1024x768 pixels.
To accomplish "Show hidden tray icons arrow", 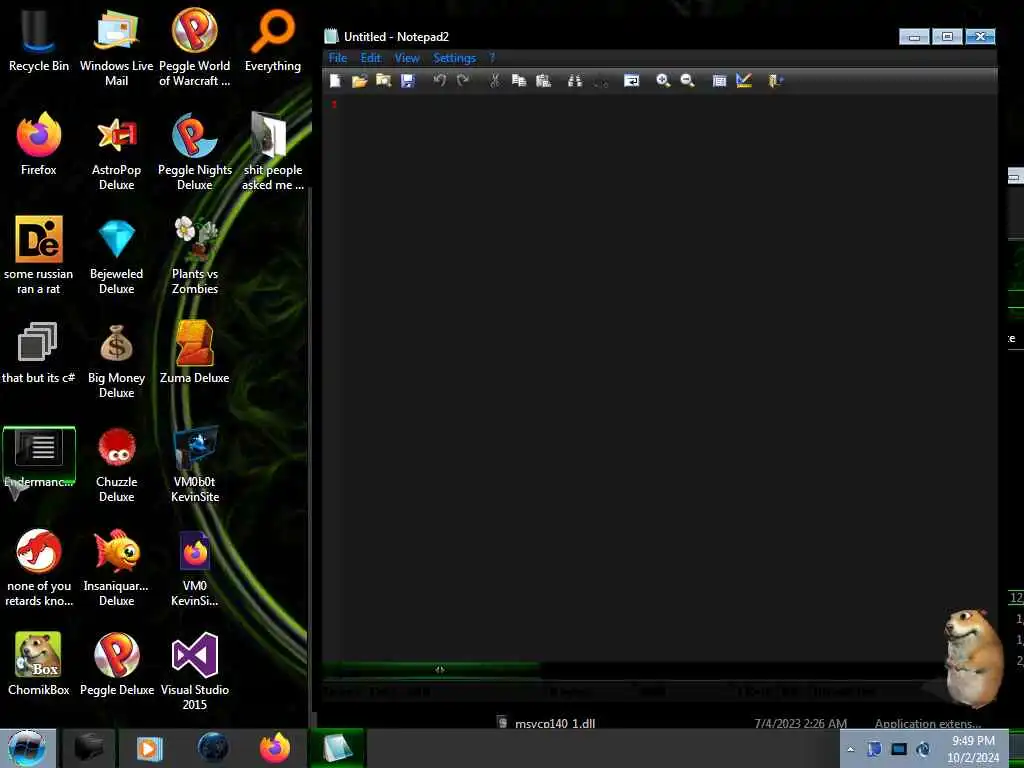I will [x=850, y=749].
